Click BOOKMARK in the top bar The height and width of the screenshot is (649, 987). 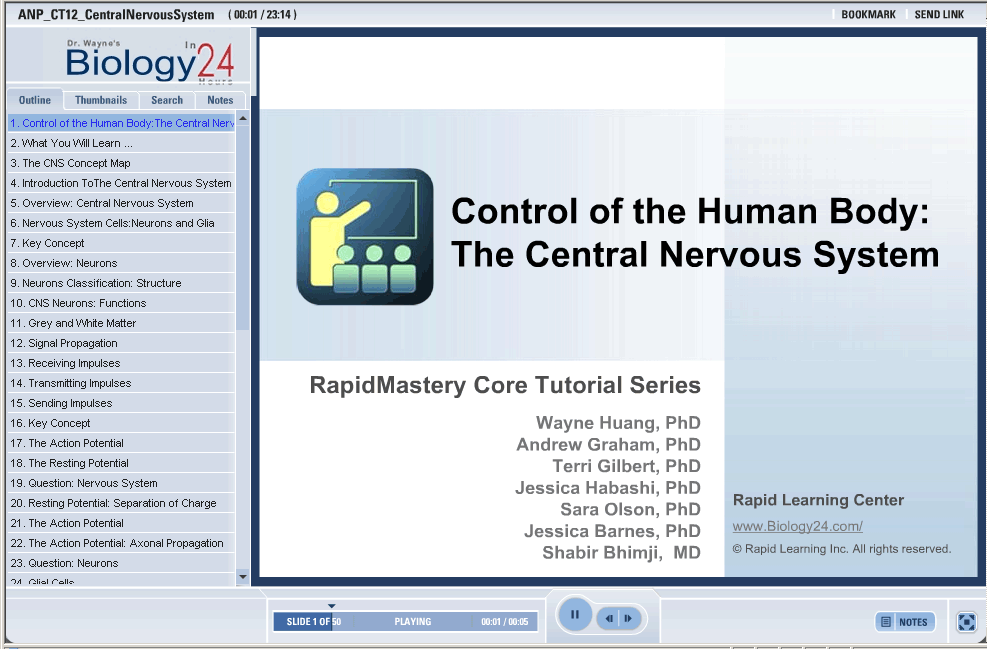868,15
